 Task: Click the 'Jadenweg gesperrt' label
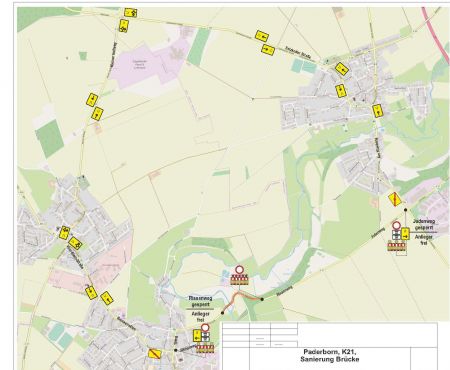(x=424, y=224)
